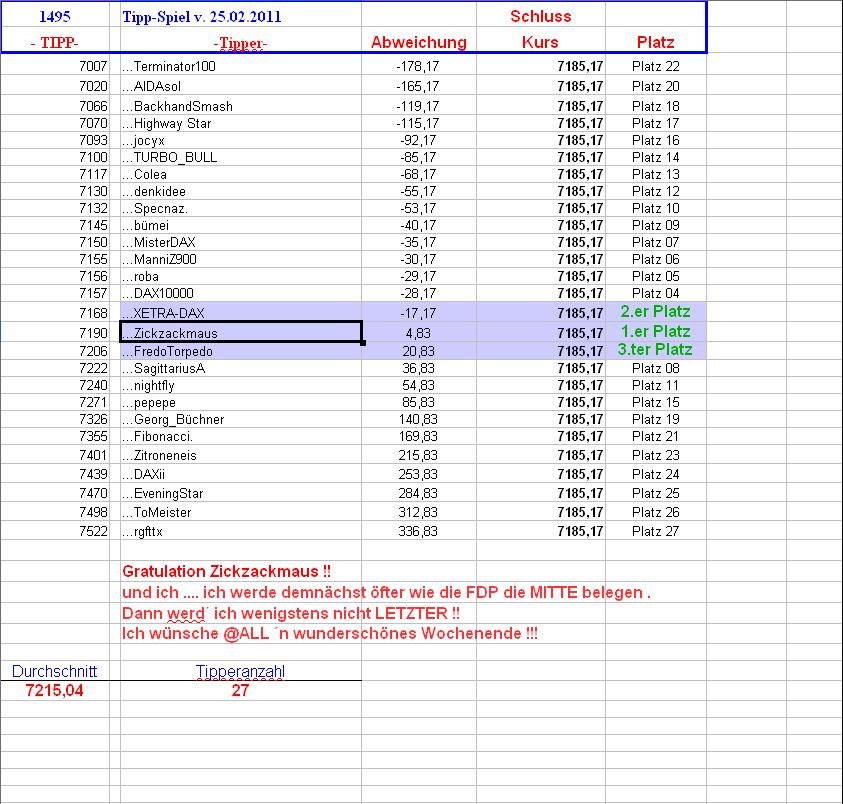Click deviation value -17,17
Screen dimensions: 843x804
(418, 313)
